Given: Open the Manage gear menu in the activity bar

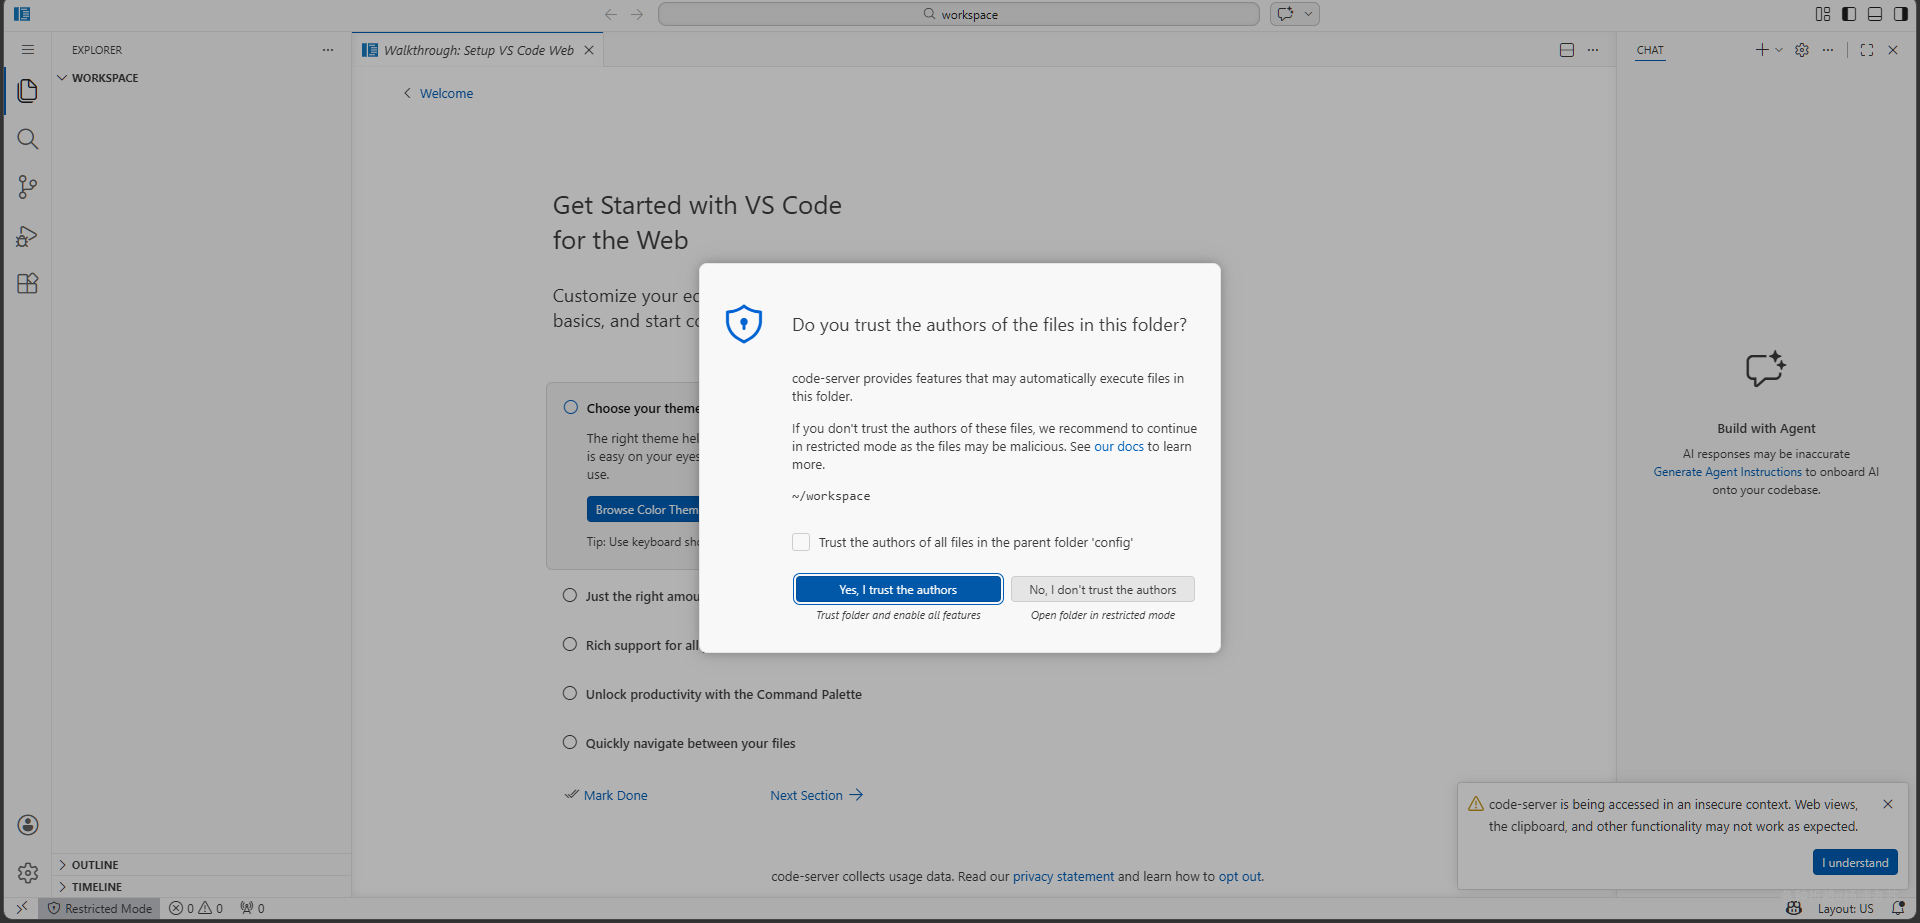Looking at the screenshot, I should pos(28,873).
